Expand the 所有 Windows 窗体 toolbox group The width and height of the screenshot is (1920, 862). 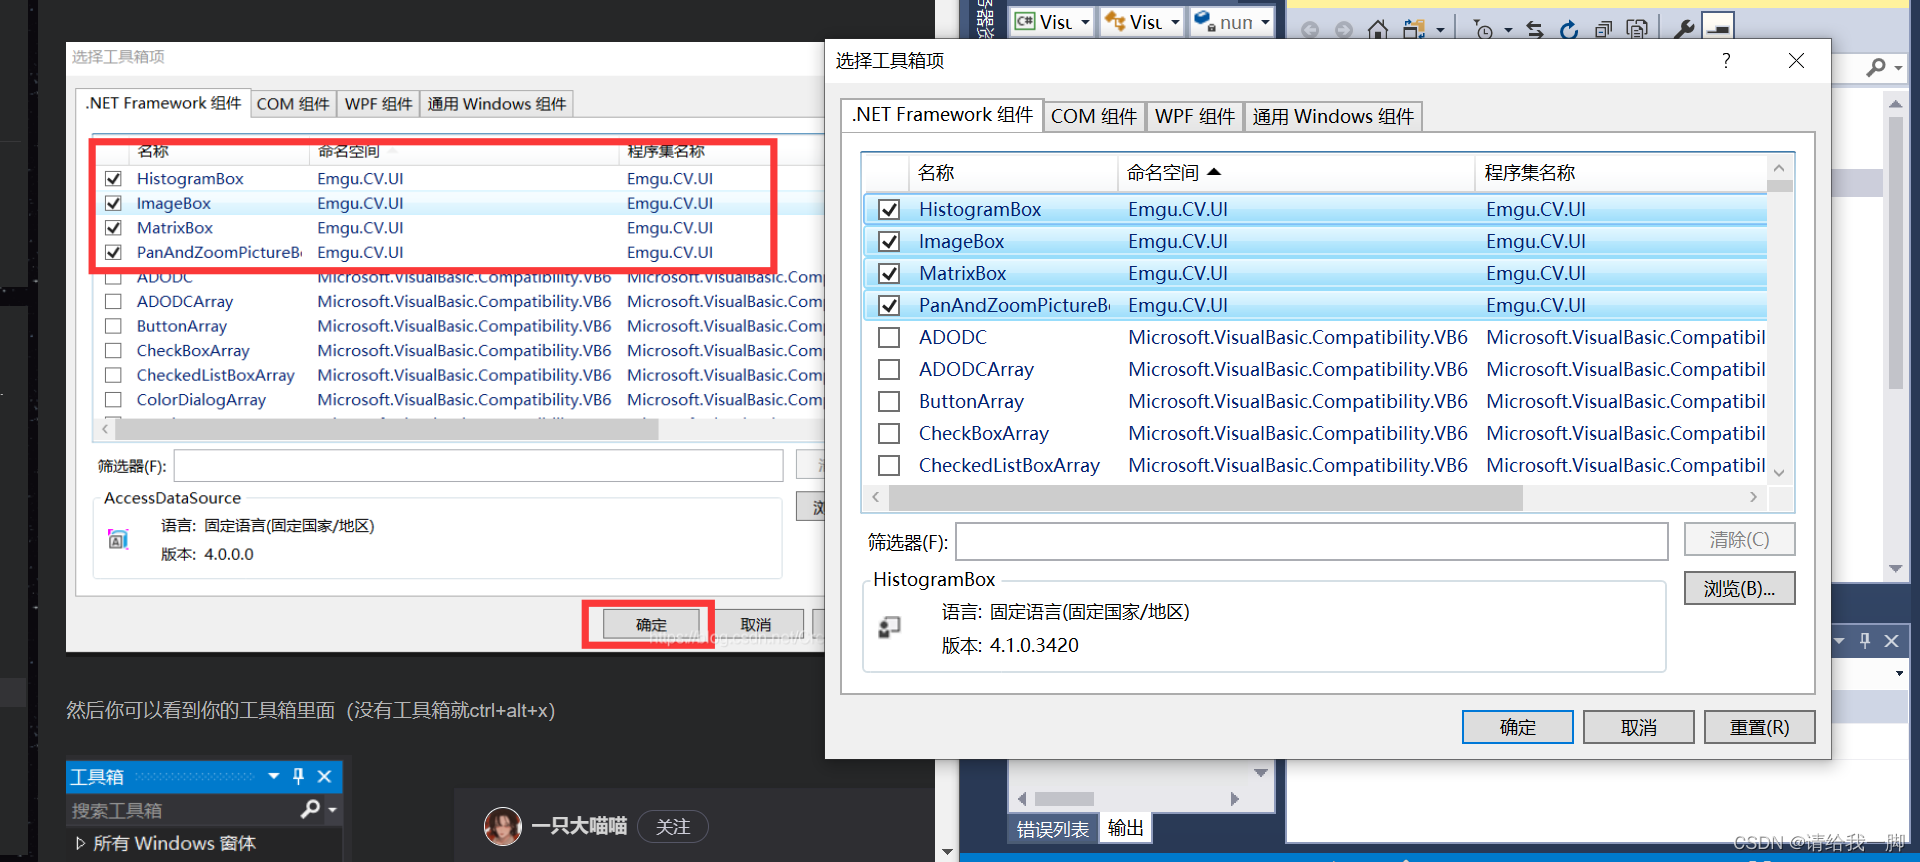click(80, 843)
